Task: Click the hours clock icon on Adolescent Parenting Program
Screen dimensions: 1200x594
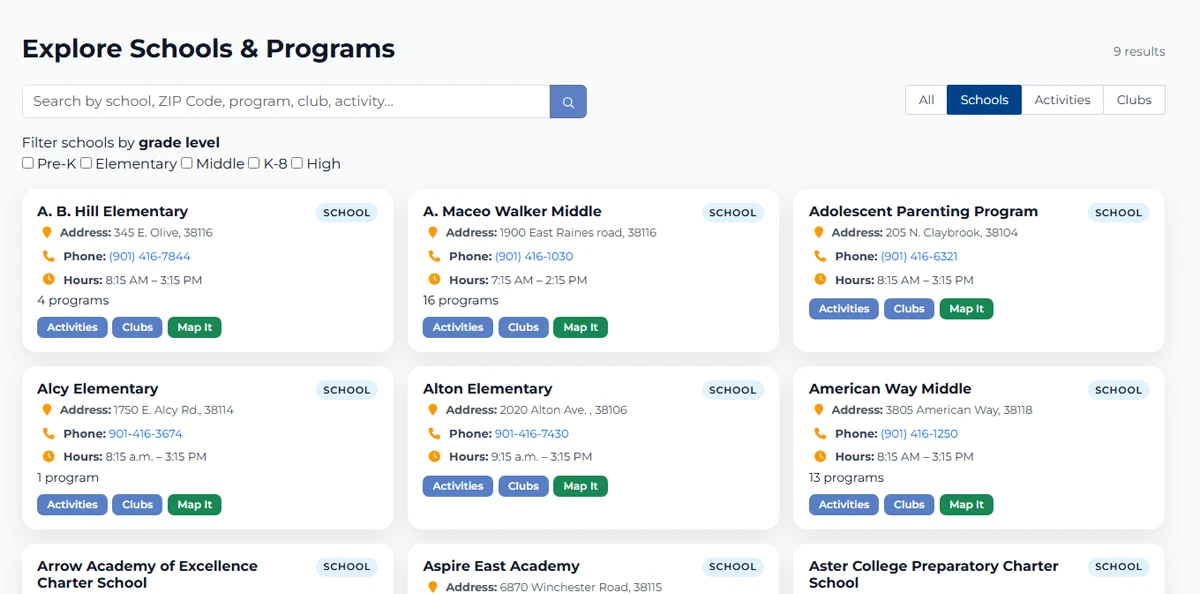Action: pyautogui.click(x=819, y=280)
